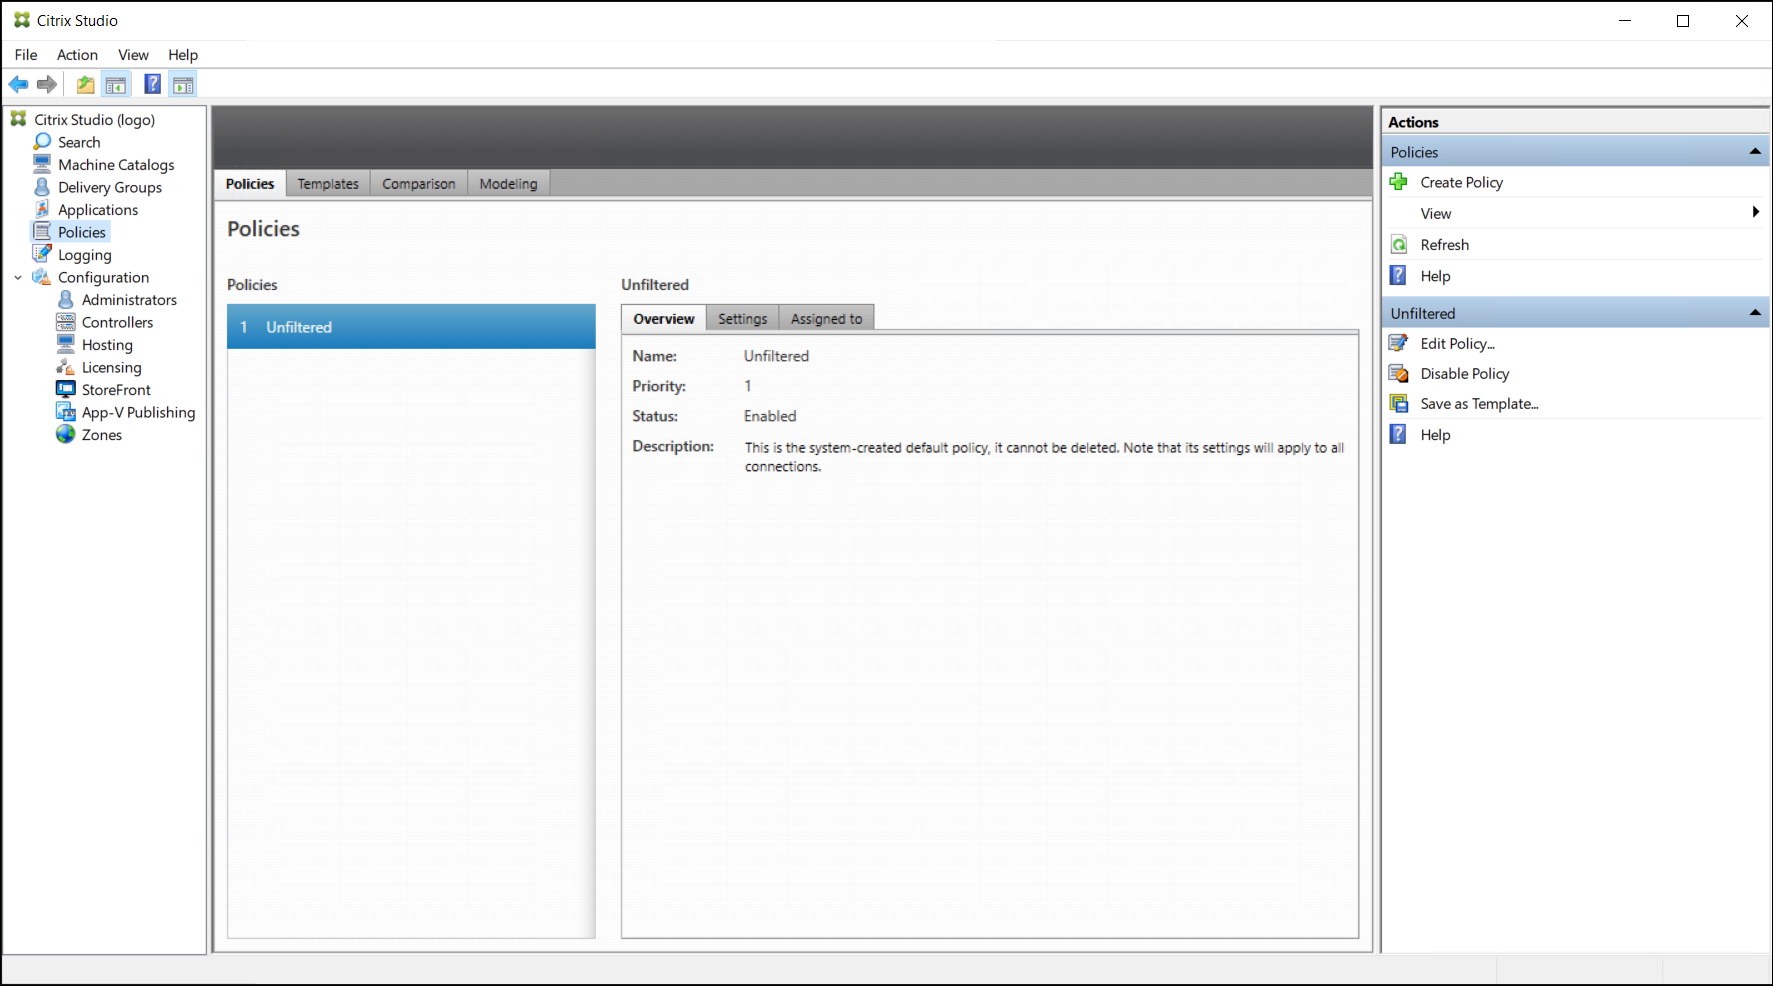Click the Logging icon in tree
This screenshot has width=1773, height=986.
pyautogui.click(x=42, y=254)
